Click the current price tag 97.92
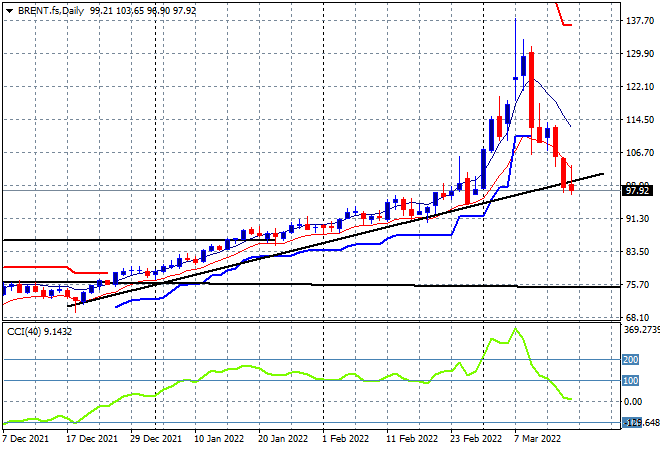Viewport: 660px width, 450px height. [x=637, y=190]
